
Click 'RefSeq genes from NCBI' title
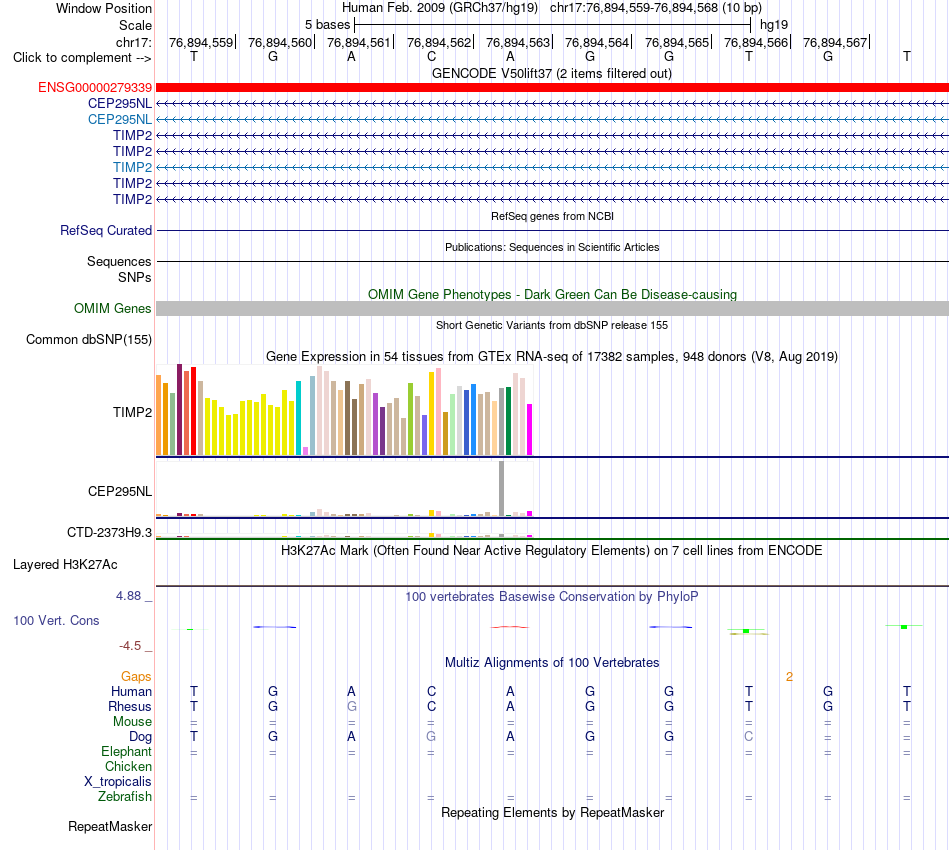coord(552,216)
